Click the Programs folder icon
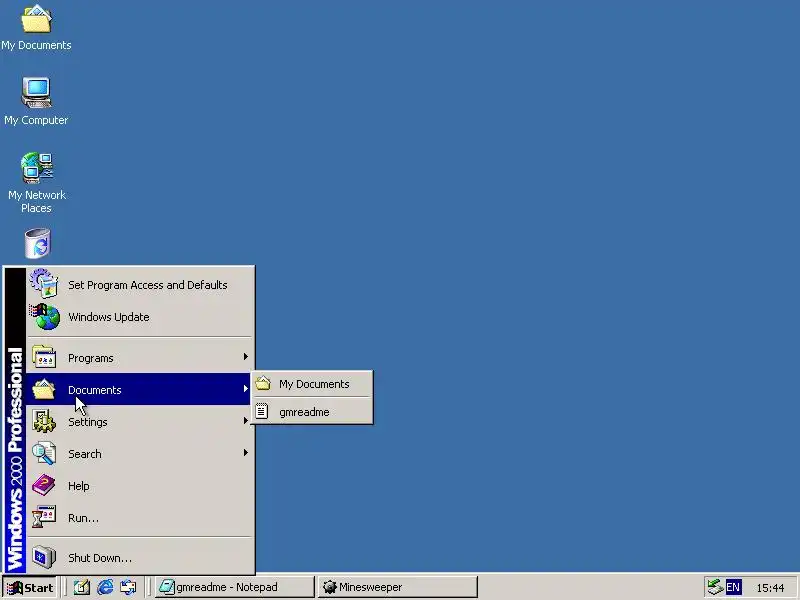Viewport: 800px width, 600px height. [44, 357]
